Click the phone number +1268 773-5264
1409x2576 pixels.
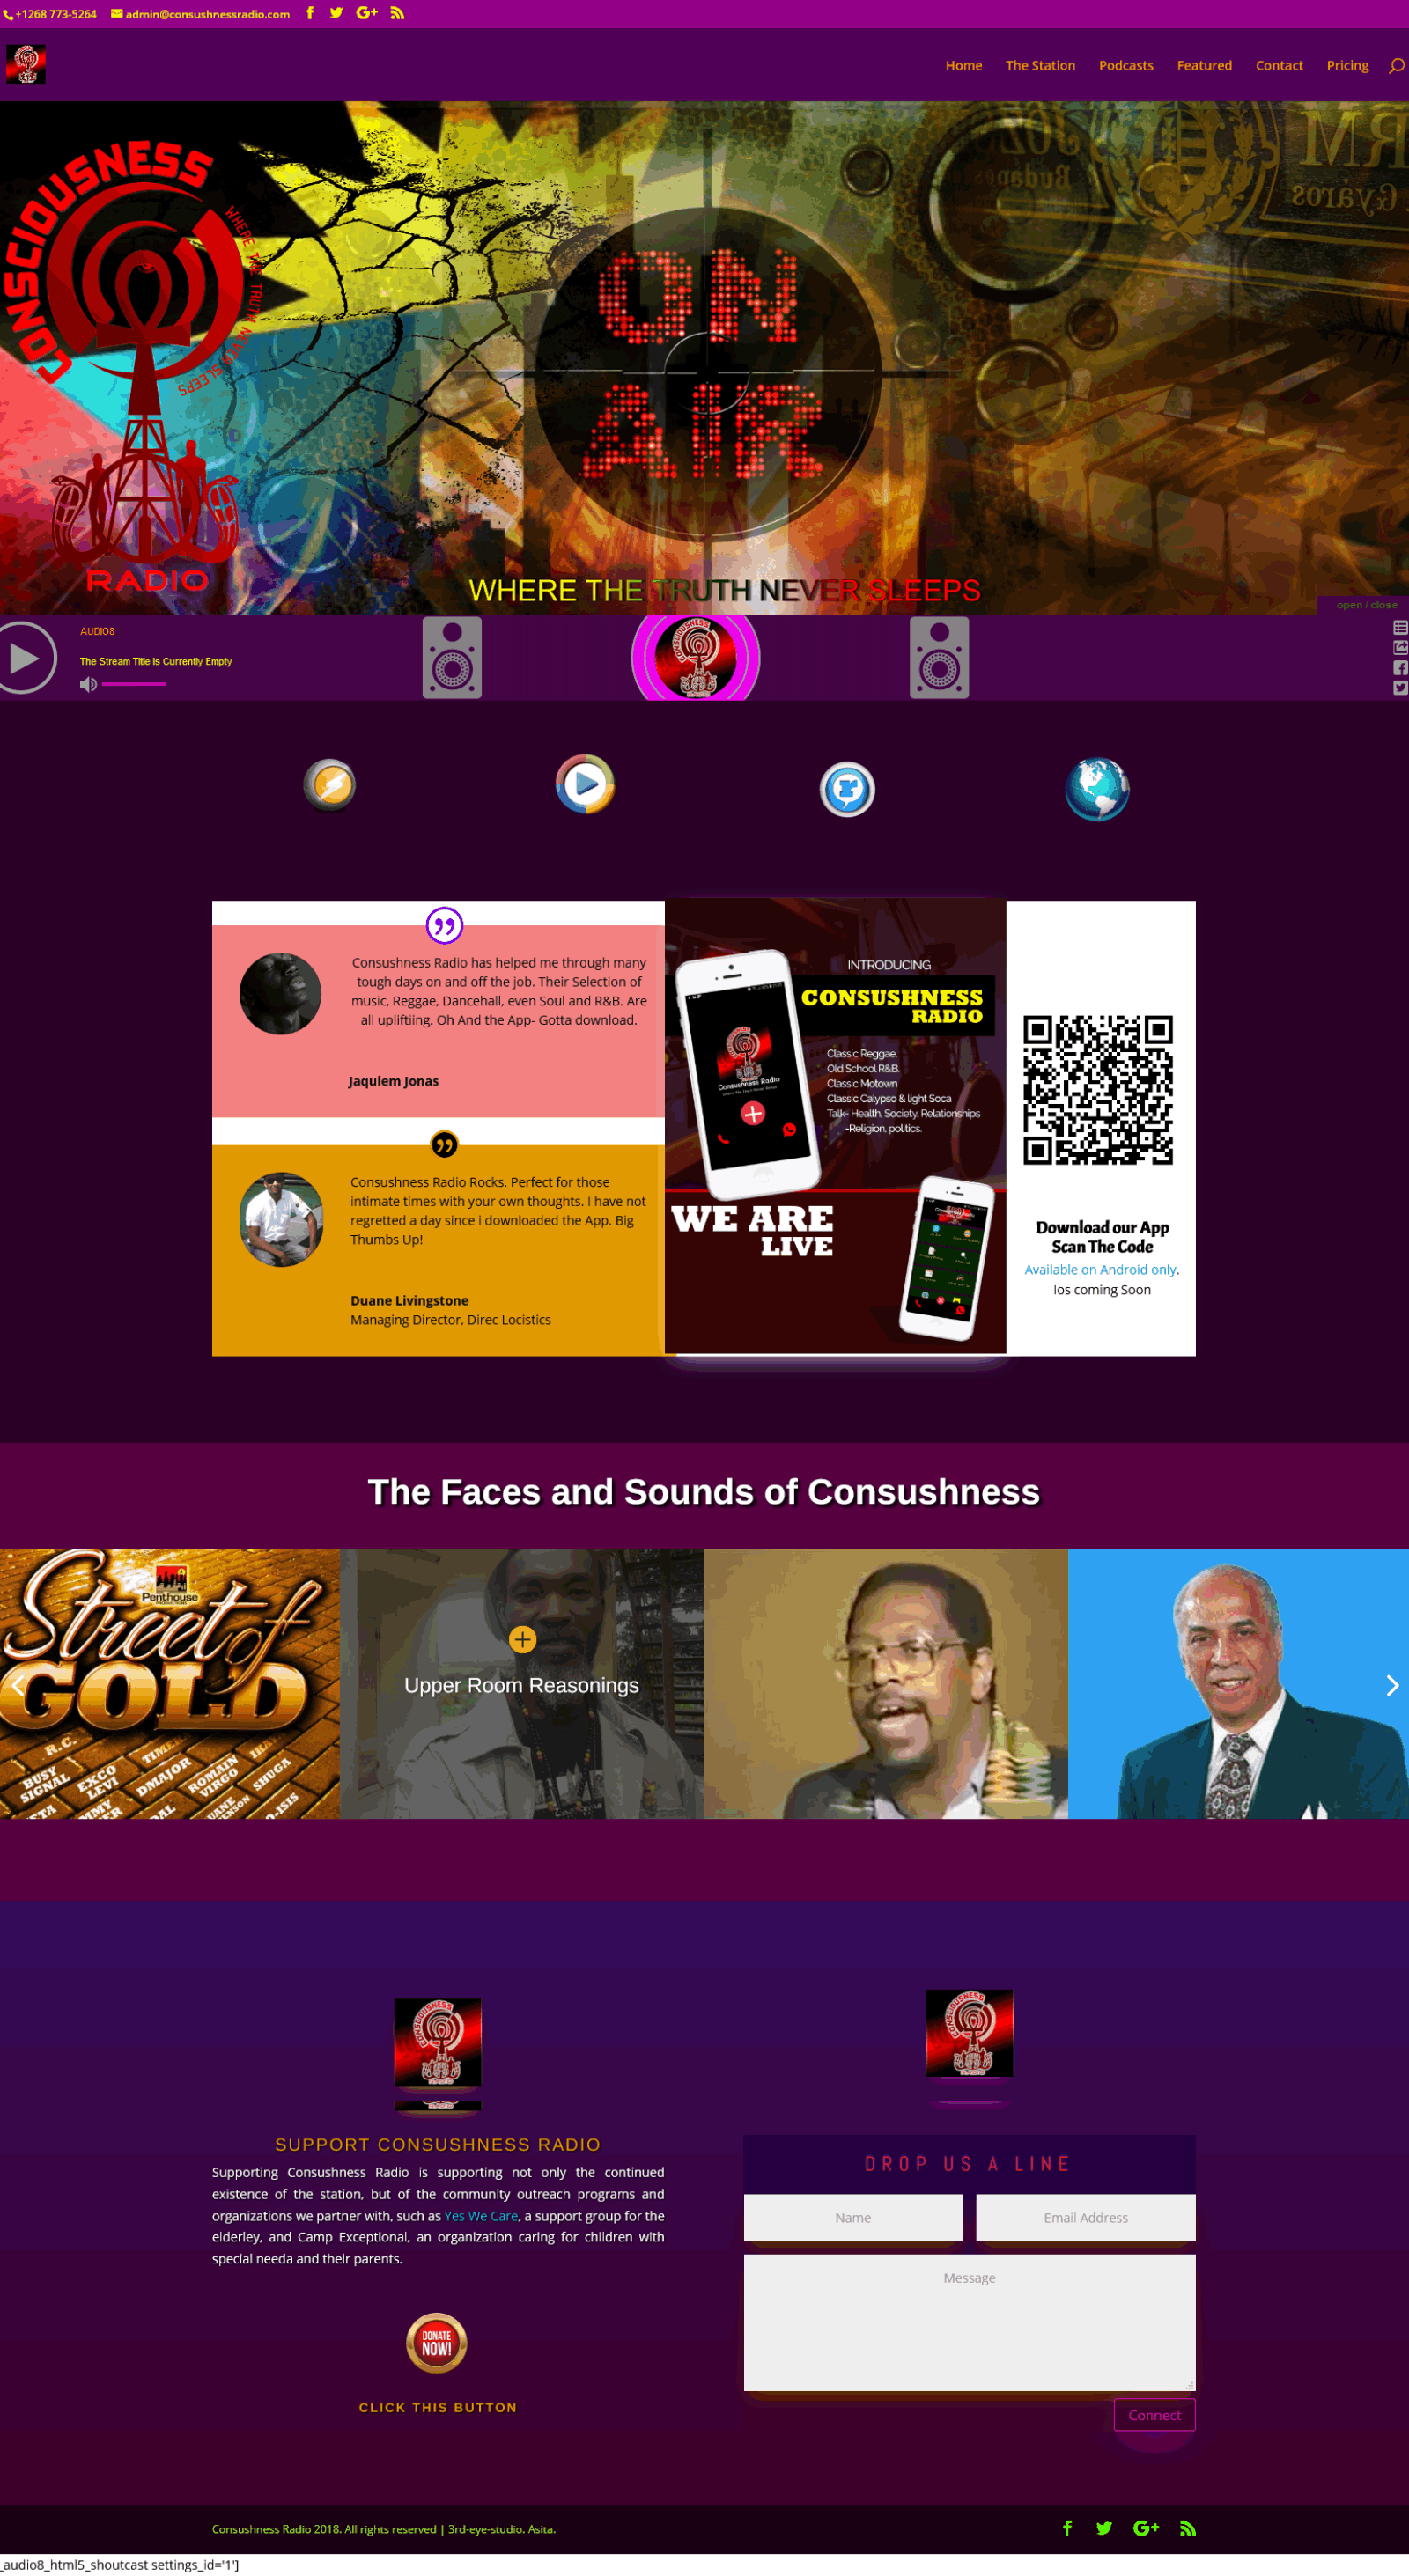[50, 14]
